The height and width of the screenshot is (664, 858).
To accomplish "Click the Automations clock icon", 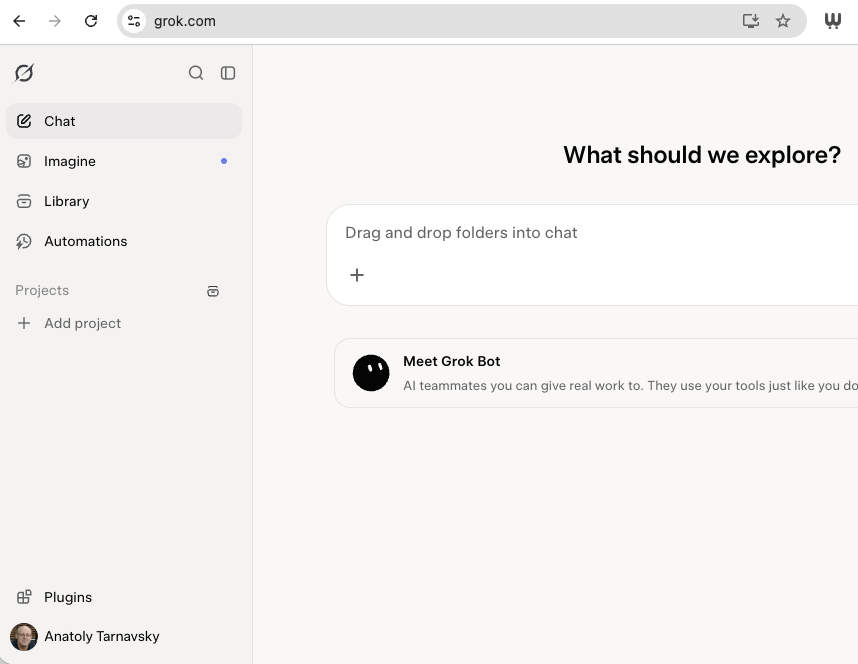I will tap(24, 241).
